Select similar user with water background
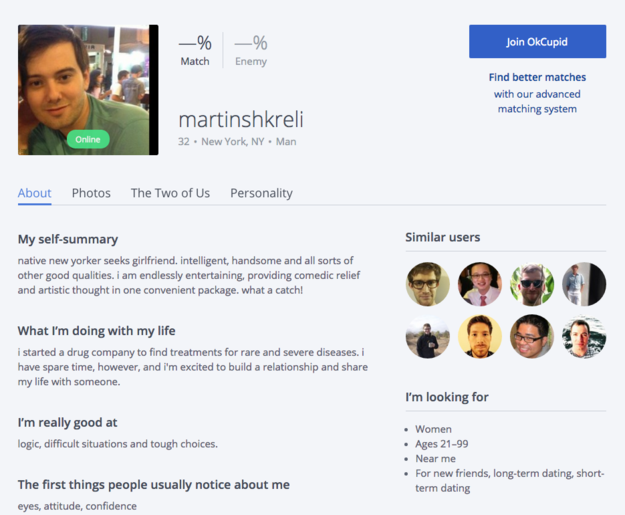 [x=584, y=336]
